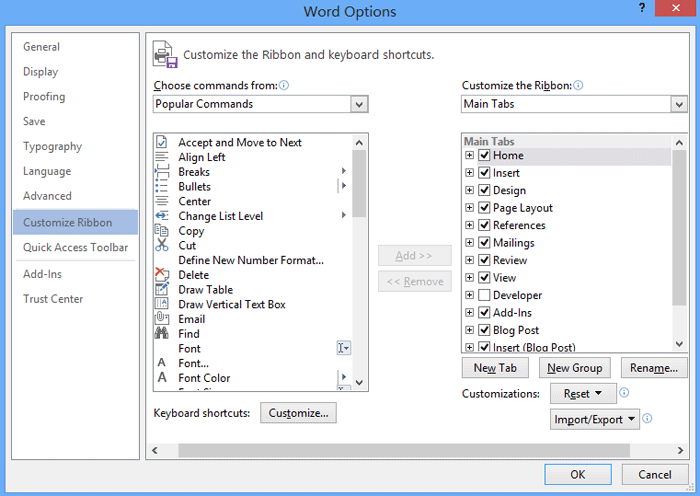
Task: Uncheck the Blog Post checkbox
Action: 484,329
